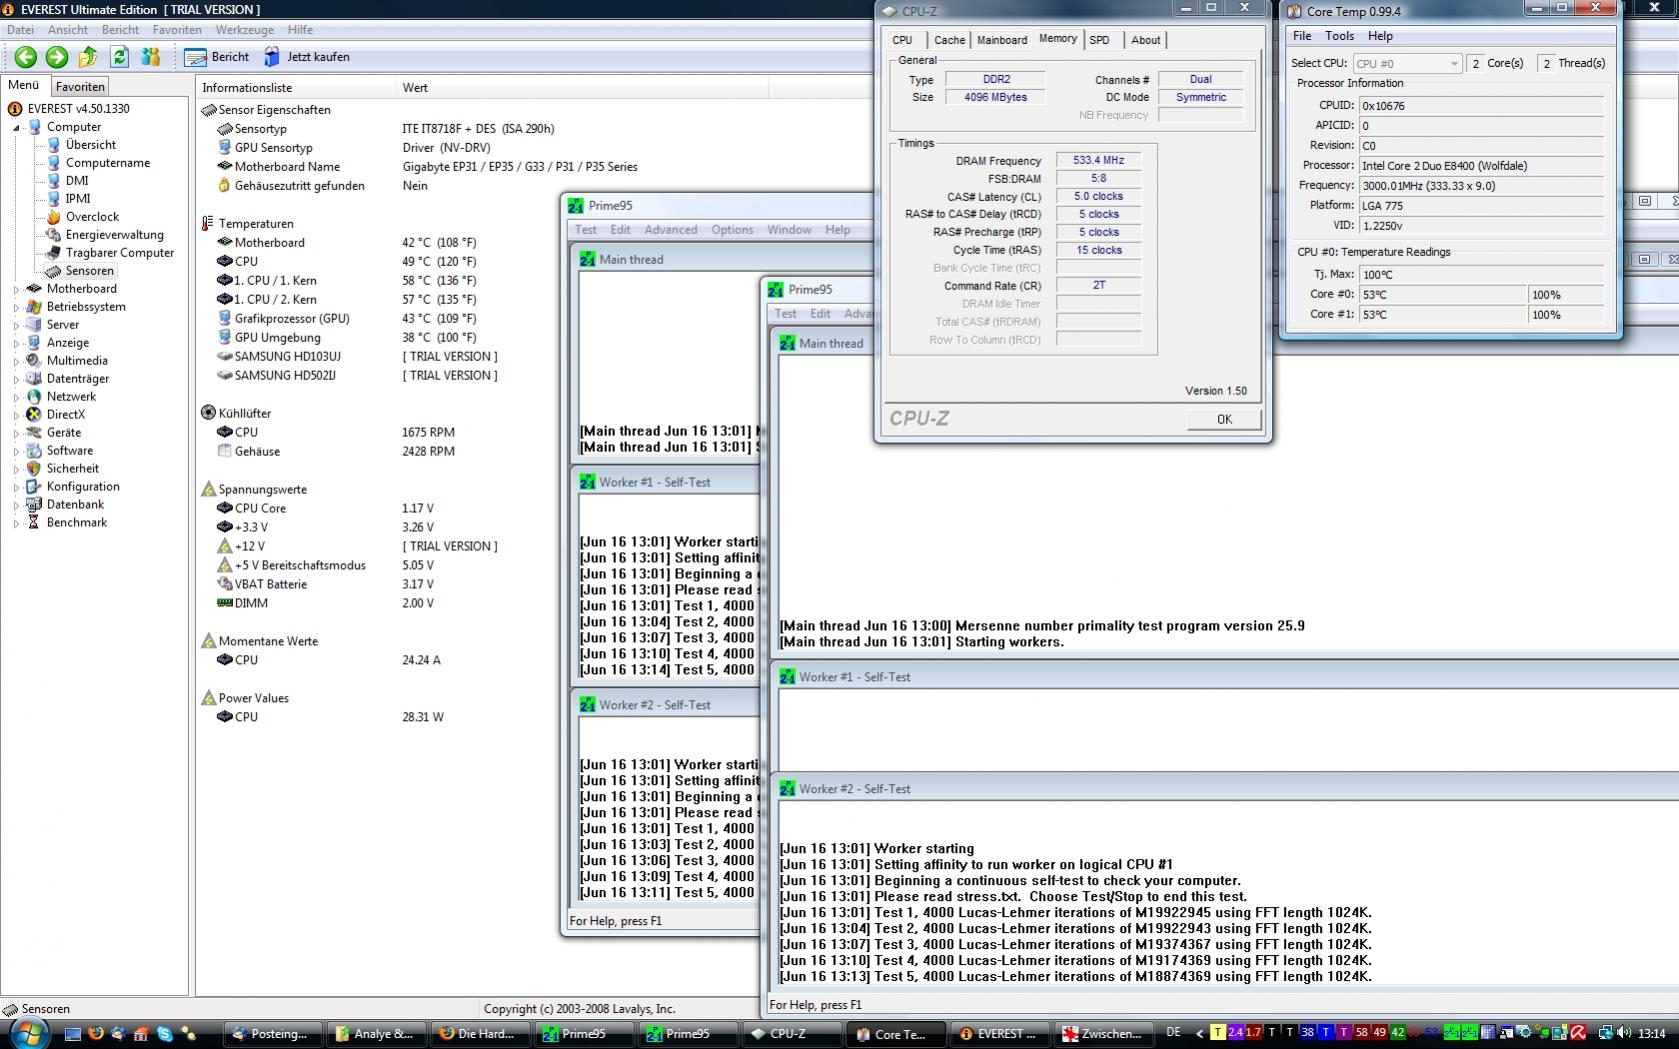Switch to the Core Temp taskbar button
The width and height of the screenshot is (1679, 1049).
[x=894, y=1034]
